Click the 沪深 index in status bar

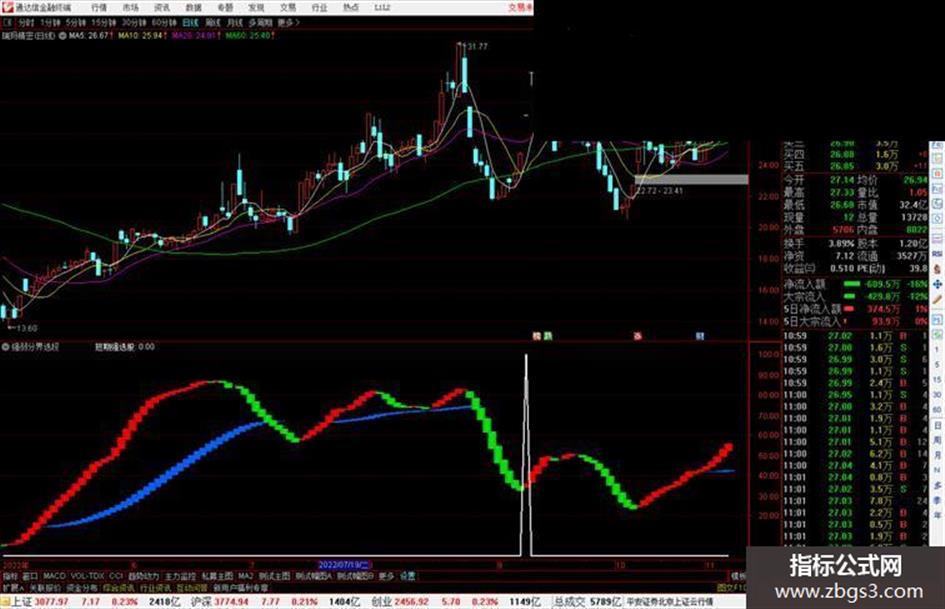pos(202,601)
